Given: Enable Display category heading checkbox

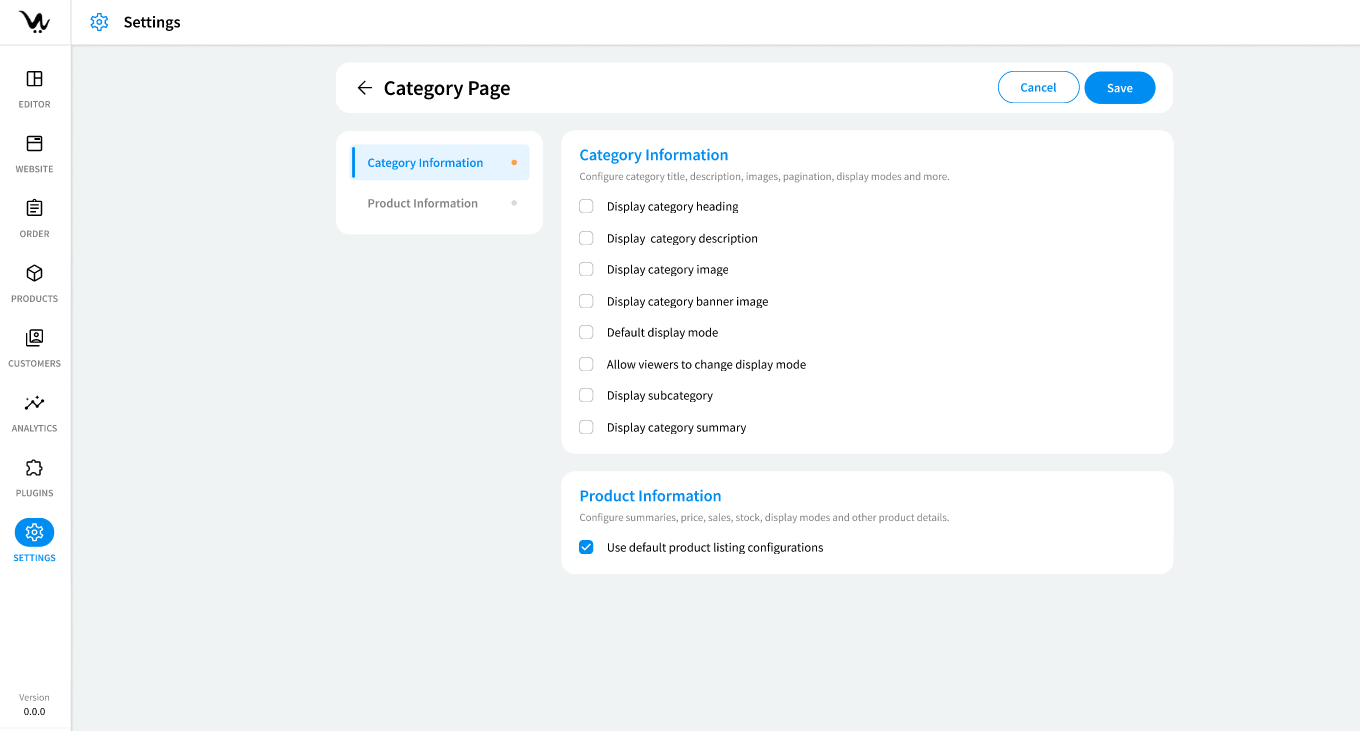Looking at the screenshot, I should (x=586, y=207).
